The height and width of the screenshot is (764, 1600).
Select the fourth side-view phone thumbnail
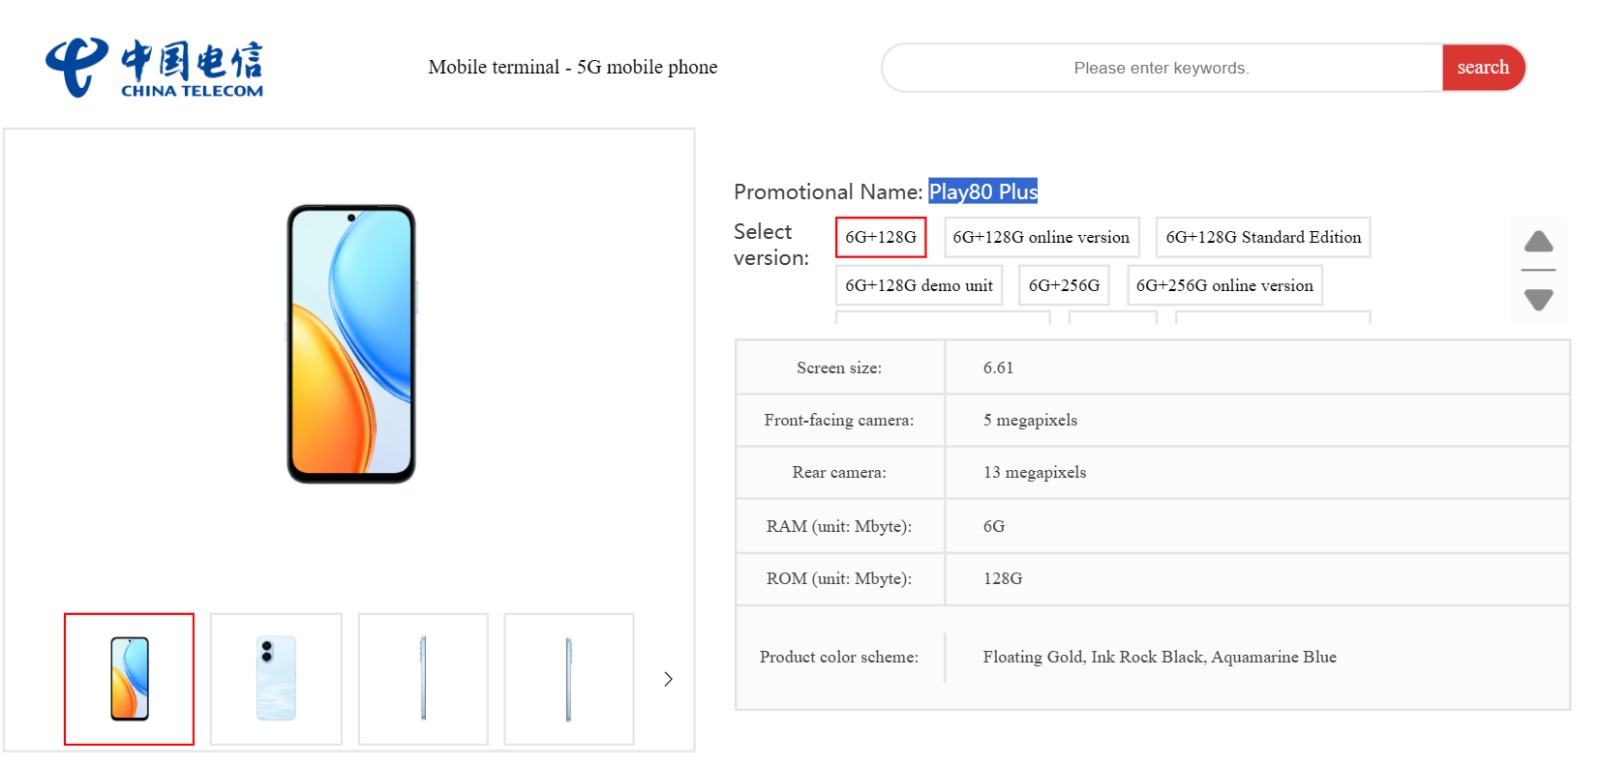pos(569,679)
